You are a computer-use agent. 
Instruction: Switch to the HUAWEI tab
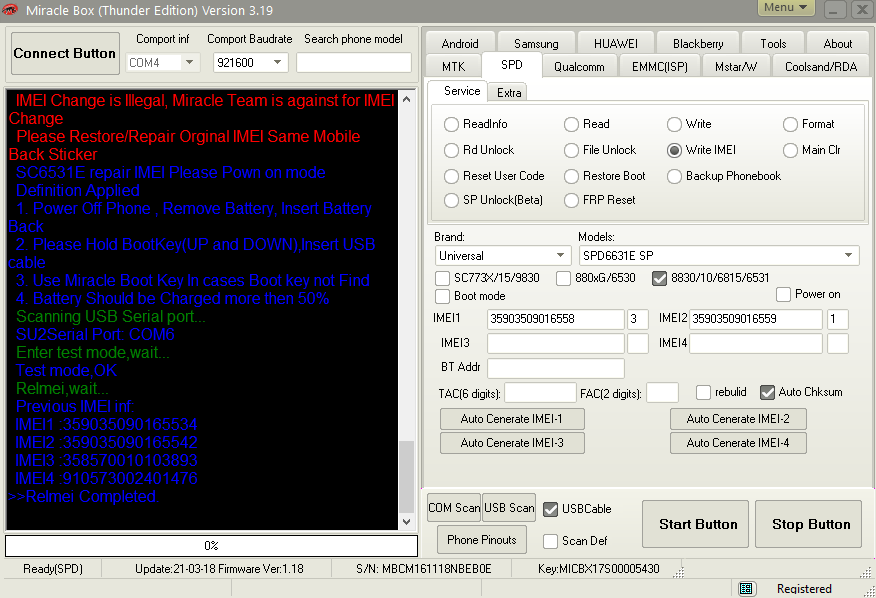tap(615, 44)
